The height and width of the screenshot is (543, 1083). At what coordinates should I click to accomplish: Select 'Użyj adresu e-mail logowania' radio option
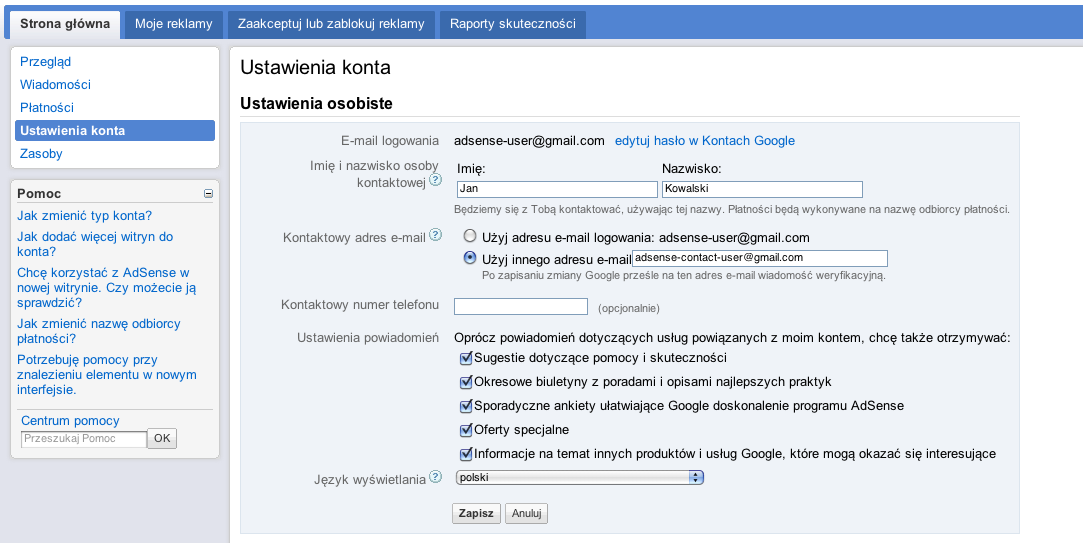469,237
